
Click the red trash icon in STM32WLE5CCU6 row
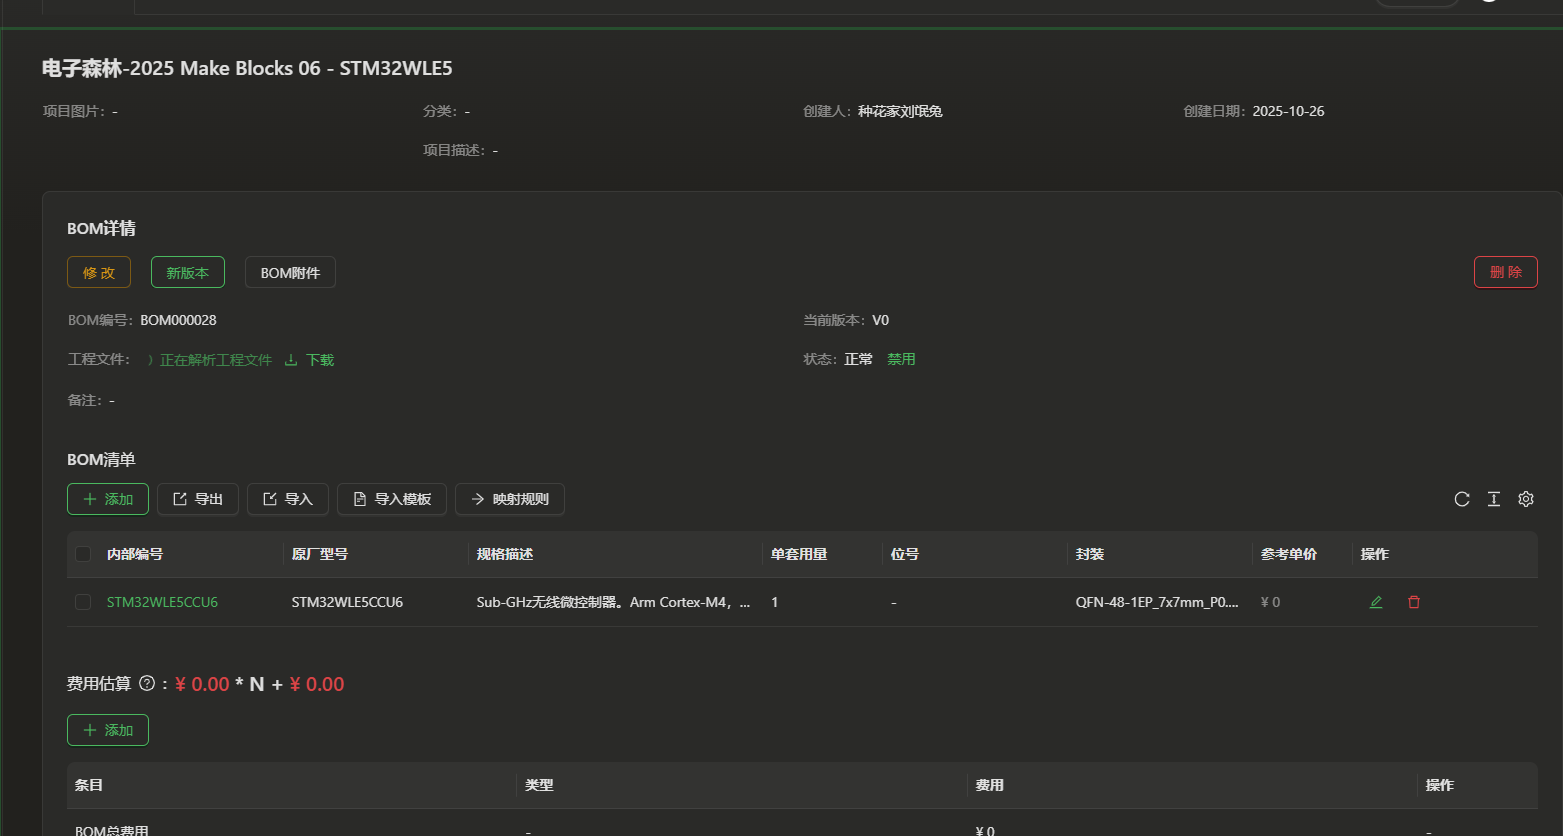(x=1413, y=602)
